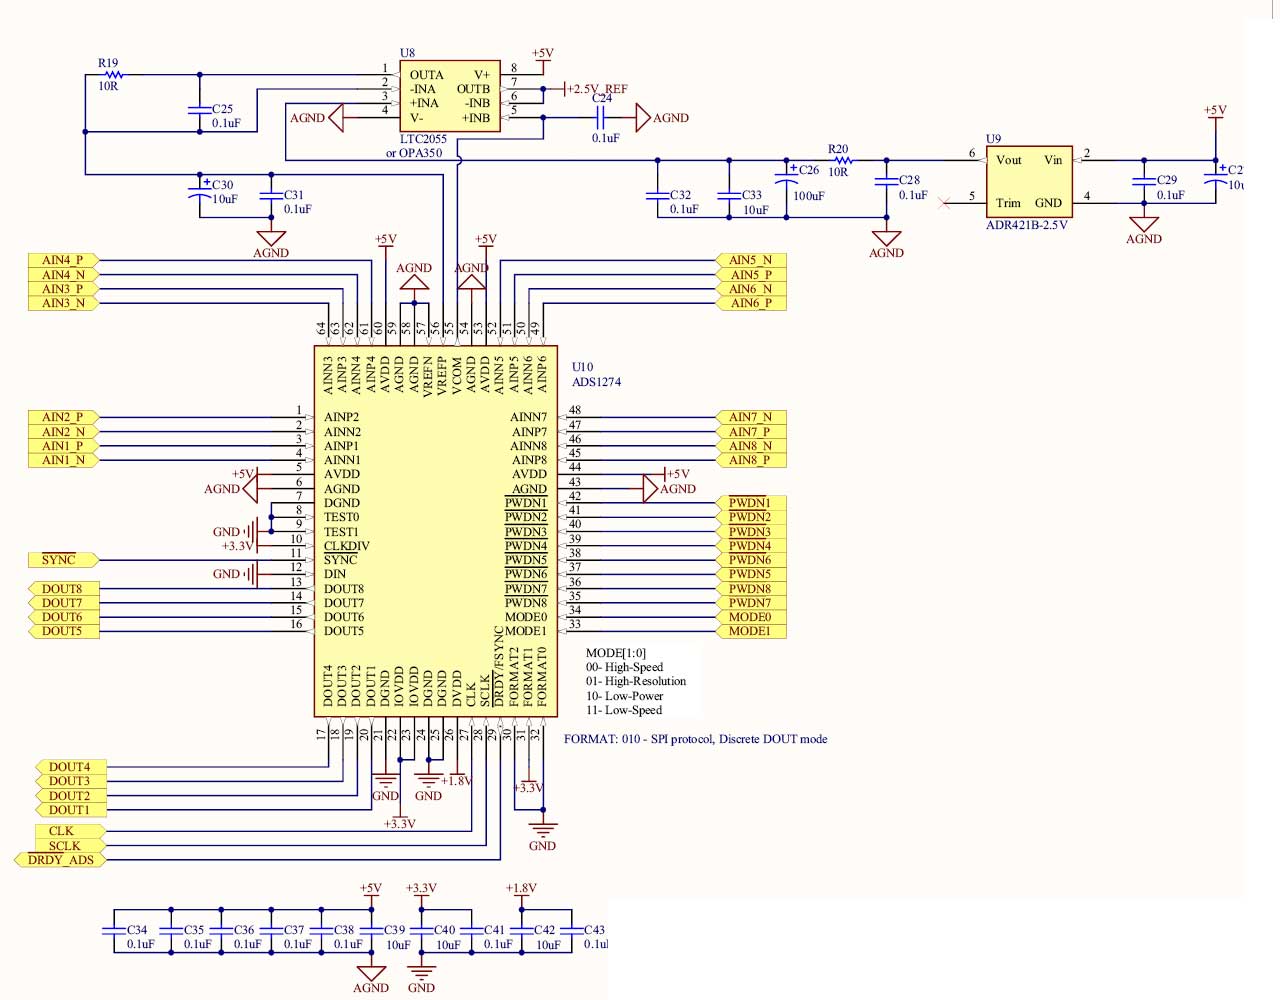
Task: Select the yellow DOUT1 port
Action: tap(69, 810)
